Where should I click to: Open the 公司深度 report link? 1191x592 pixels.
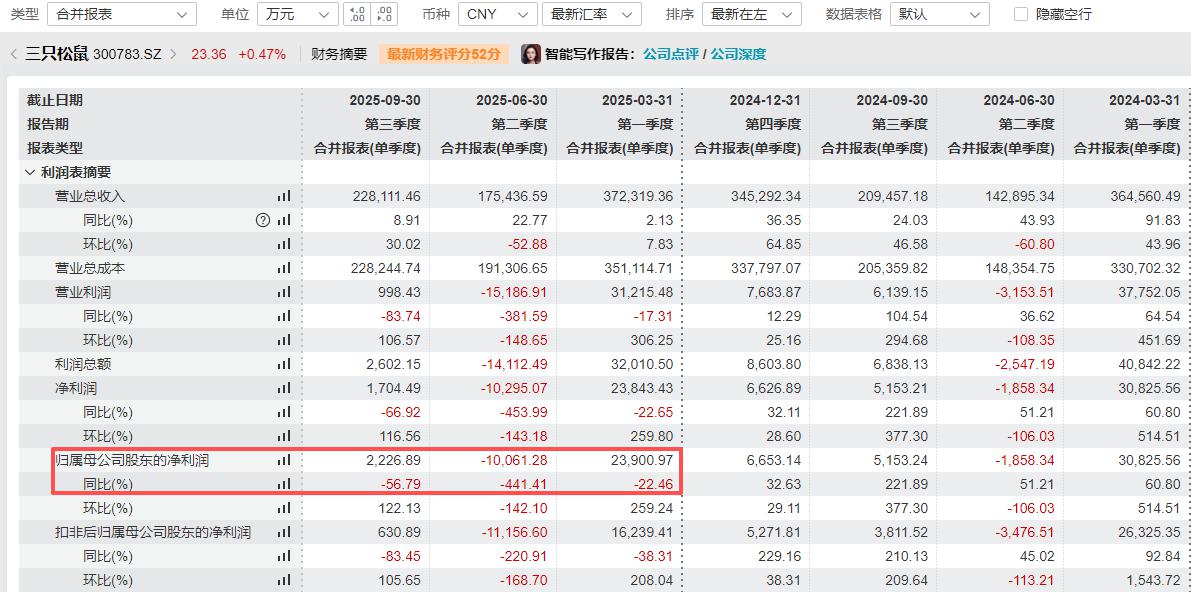738,54
